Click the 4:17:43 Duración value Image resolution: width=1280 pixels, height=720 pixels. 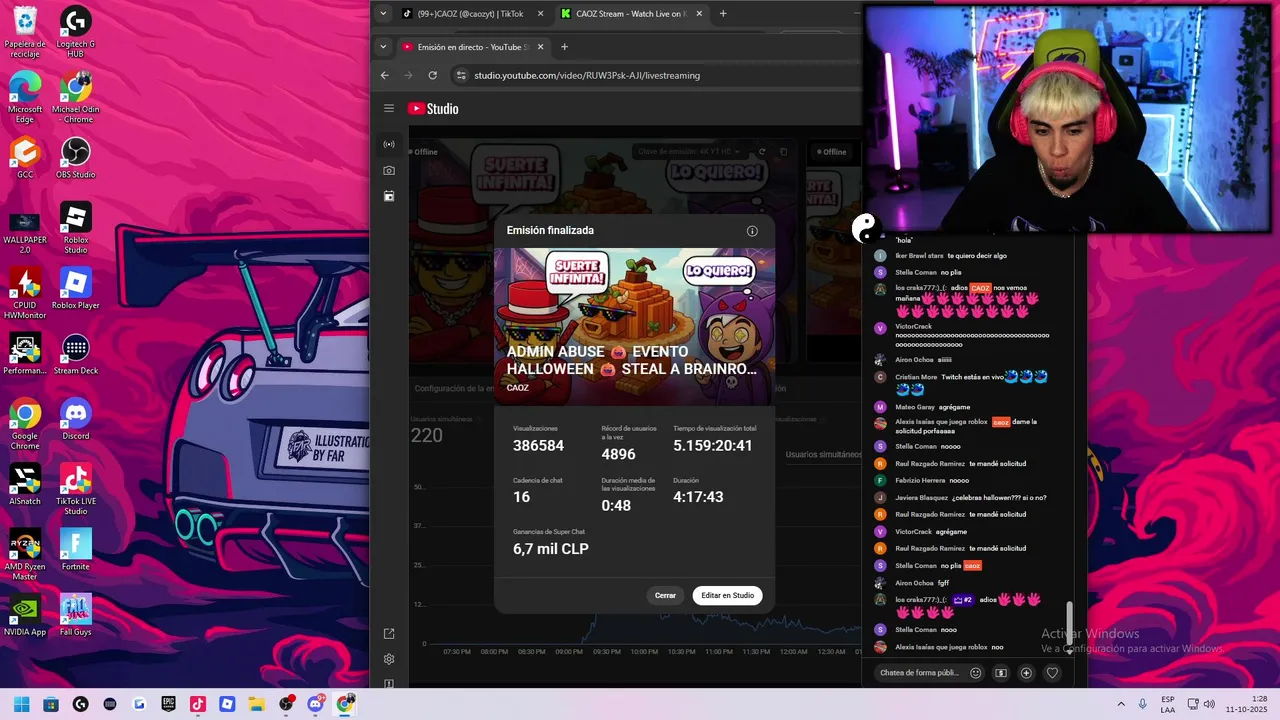coord(698,497)
